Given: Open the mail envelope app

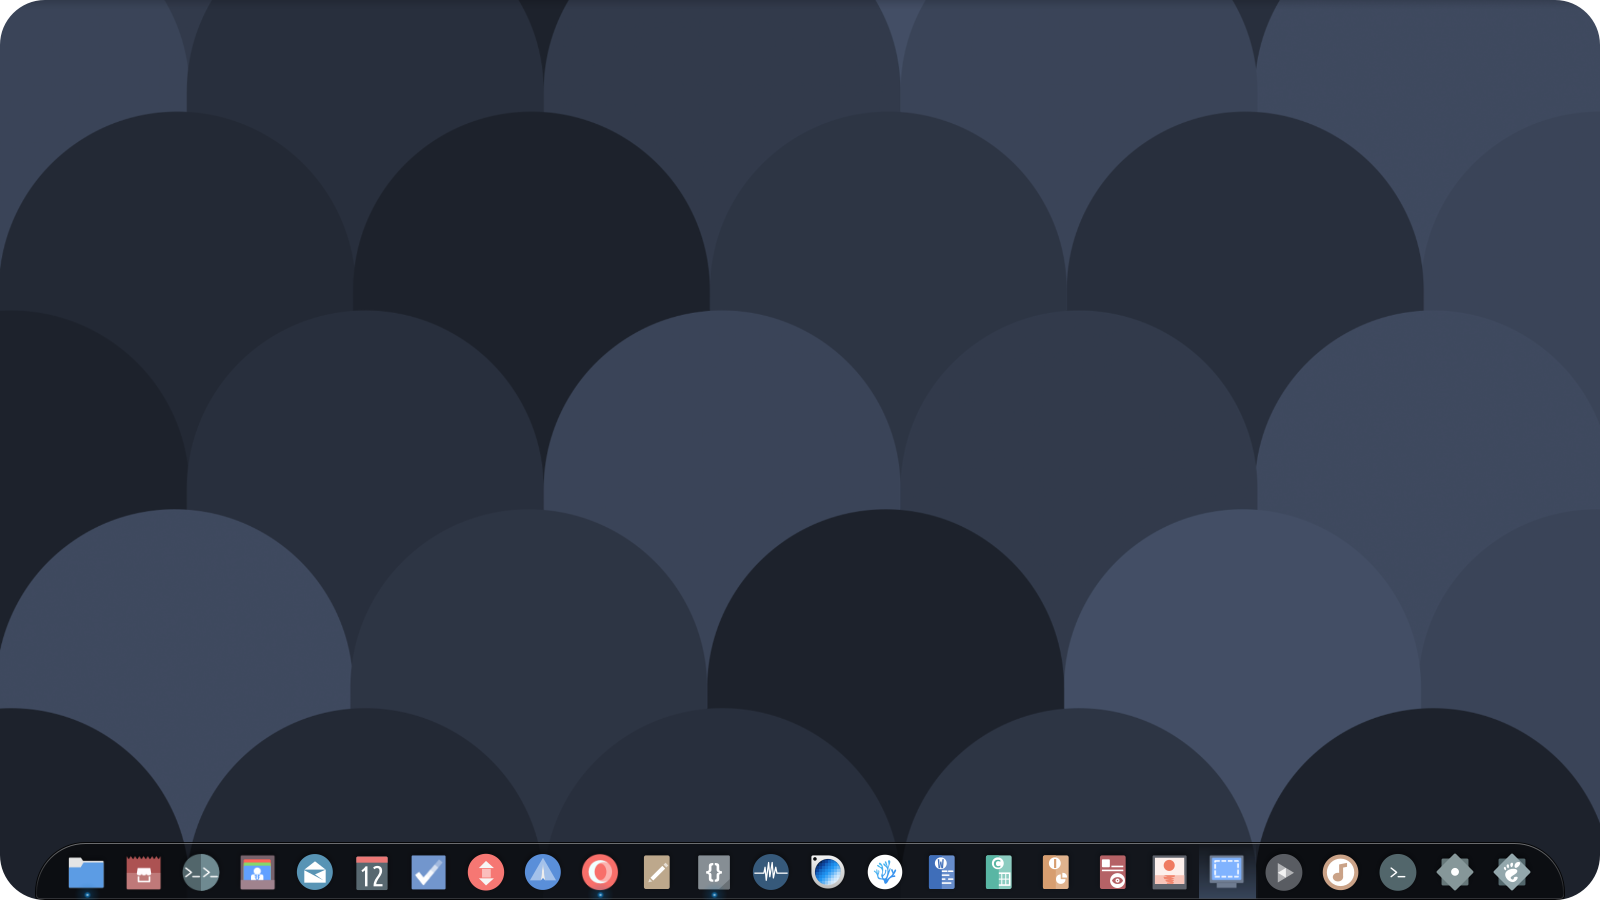Looking at the screenshot, I should pyautogui.click(x=314, y=873).
